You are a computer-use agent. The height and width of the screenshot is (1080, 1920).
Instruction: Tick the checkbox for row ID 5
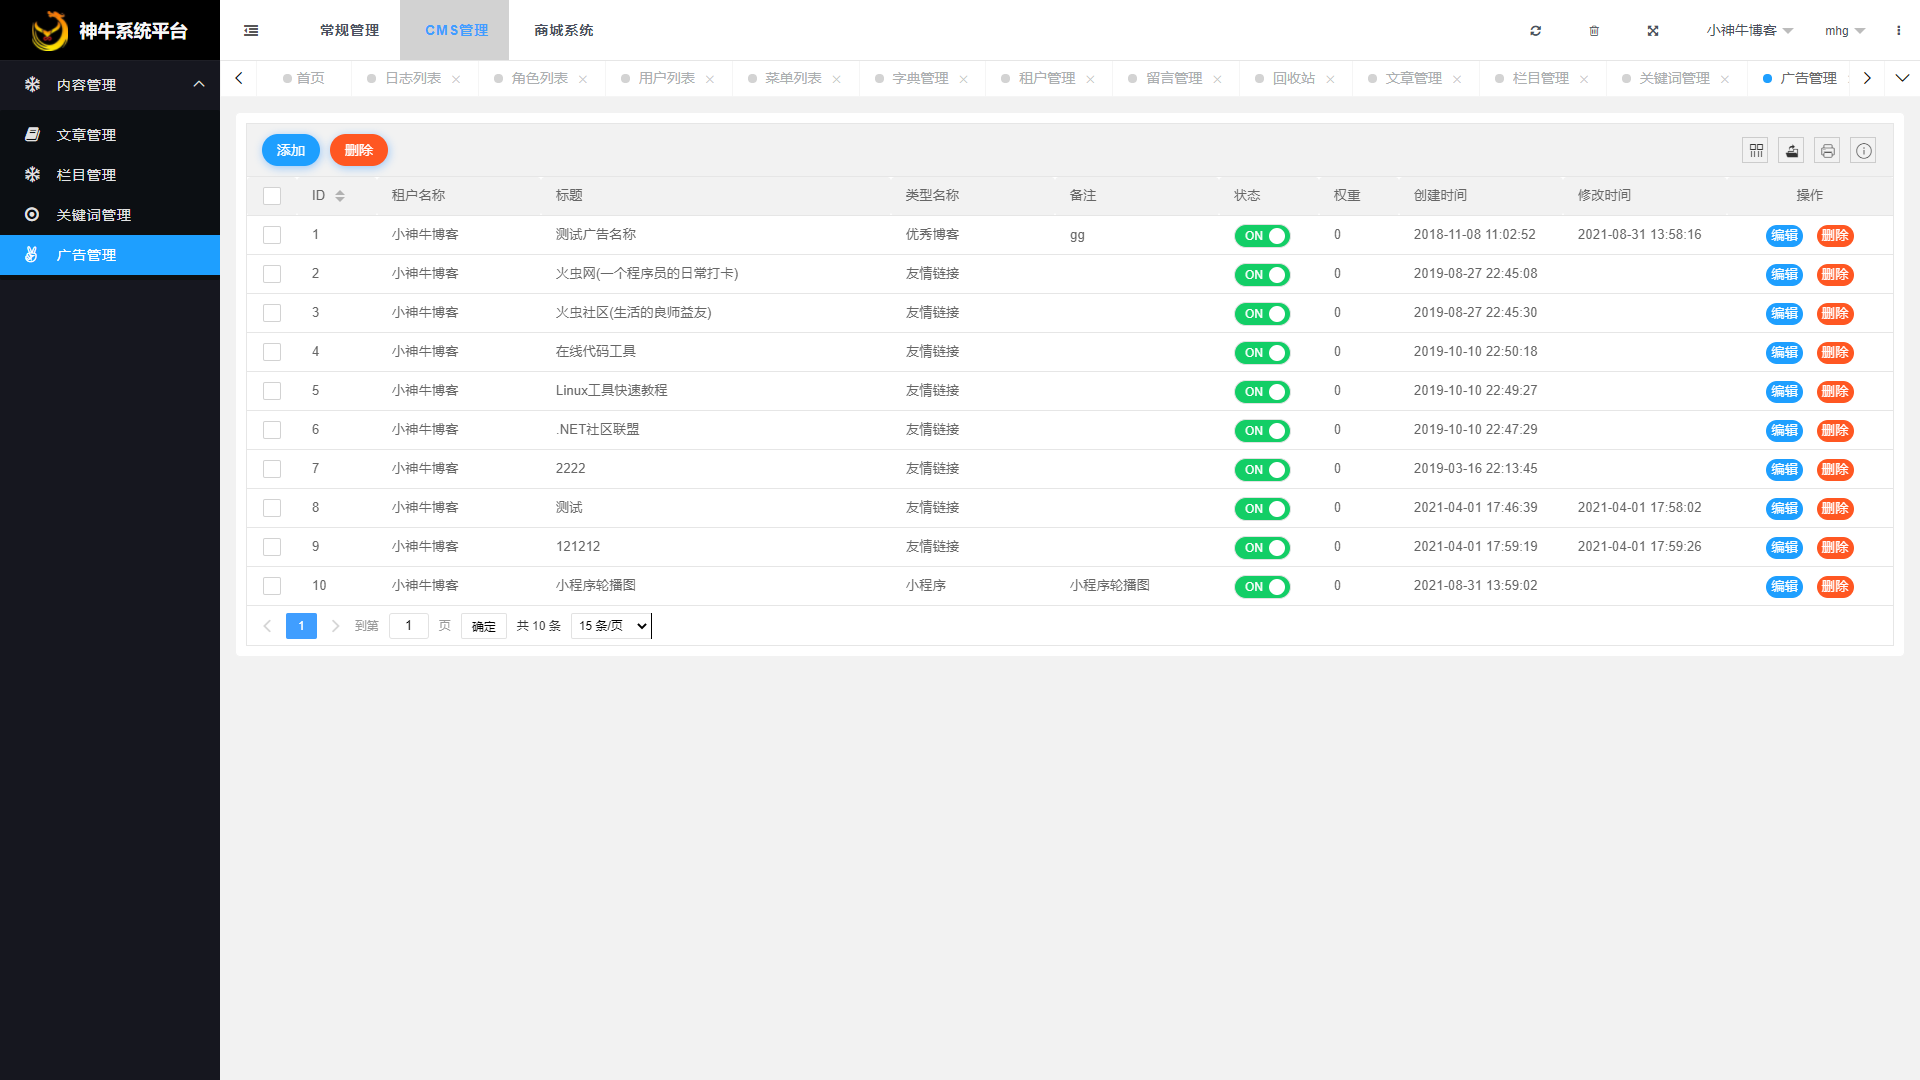pyautogui.click(x=271, y=391)
